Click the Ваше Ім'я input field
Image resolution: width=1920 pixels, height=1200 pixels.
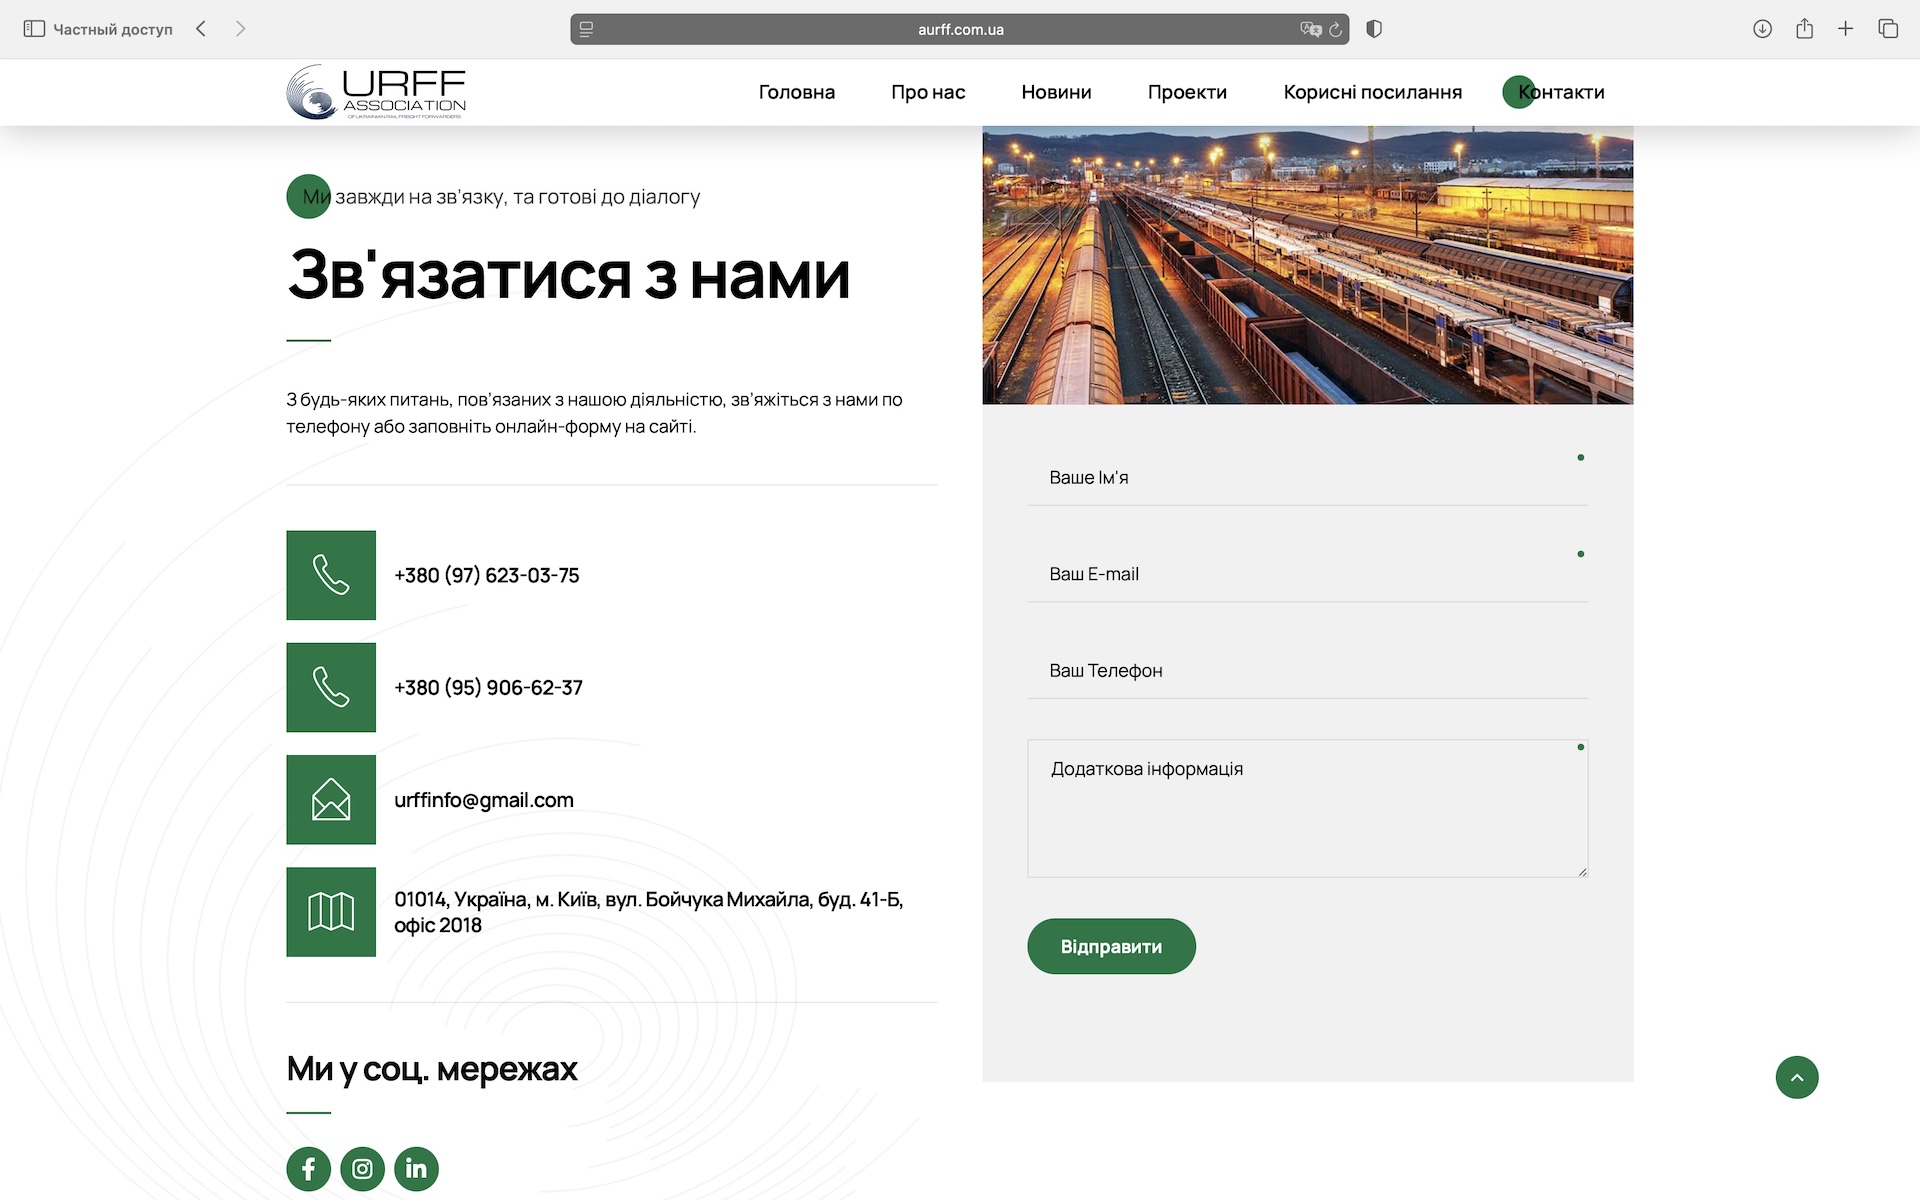[1307, 477]
